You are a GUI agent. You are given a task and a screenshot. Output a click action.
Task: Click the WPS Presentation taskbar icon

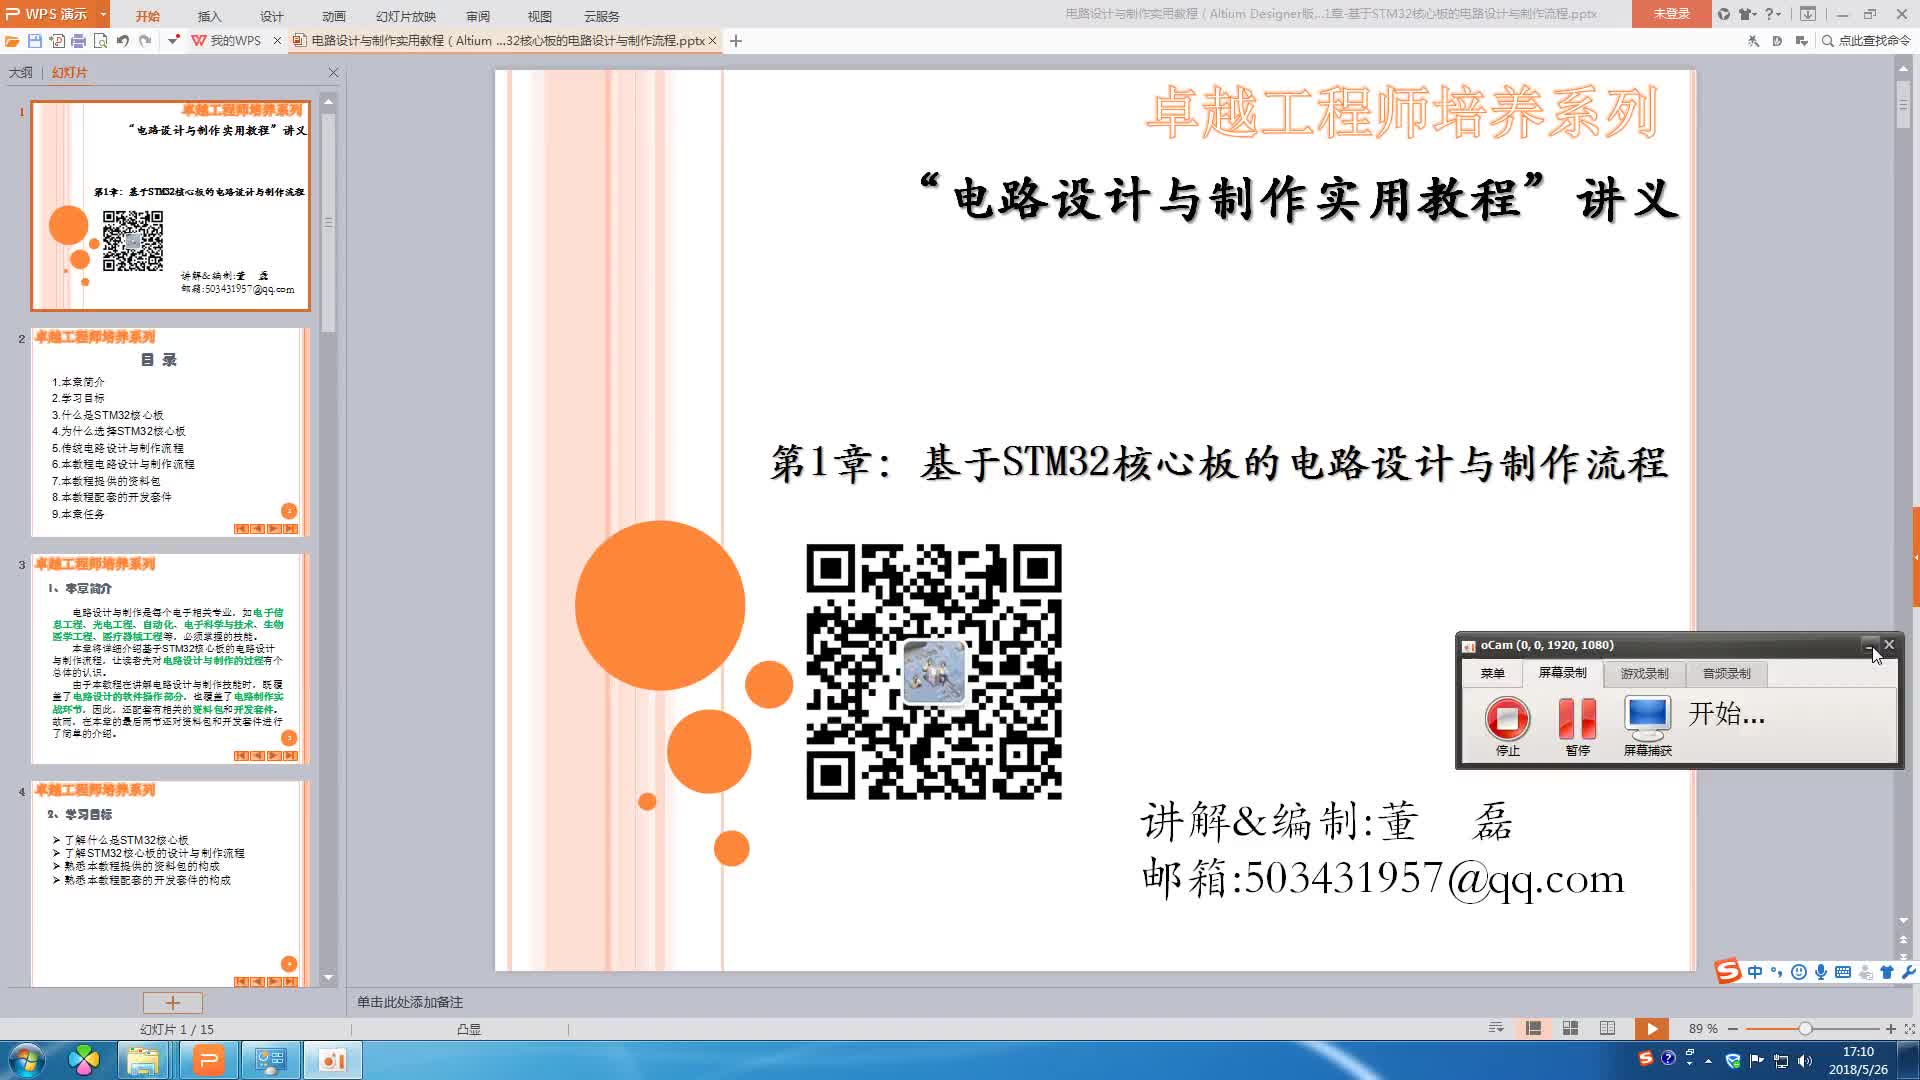pyautogui.click(x=208, y=1060)
